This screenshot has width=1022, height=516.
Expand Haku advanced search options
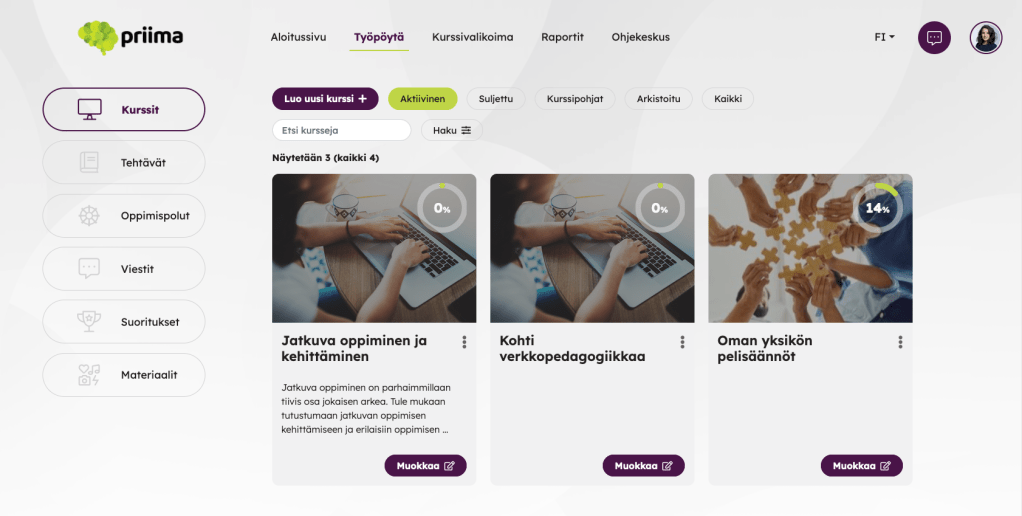click(452, 130)
